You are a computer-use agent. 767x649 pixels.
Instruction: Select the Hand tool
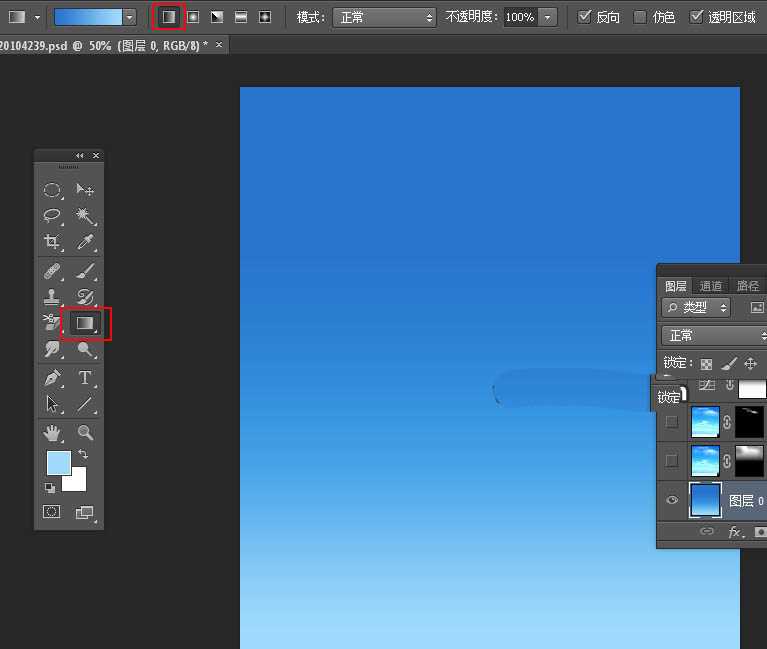pyautogui.click(x=52, y=432)
